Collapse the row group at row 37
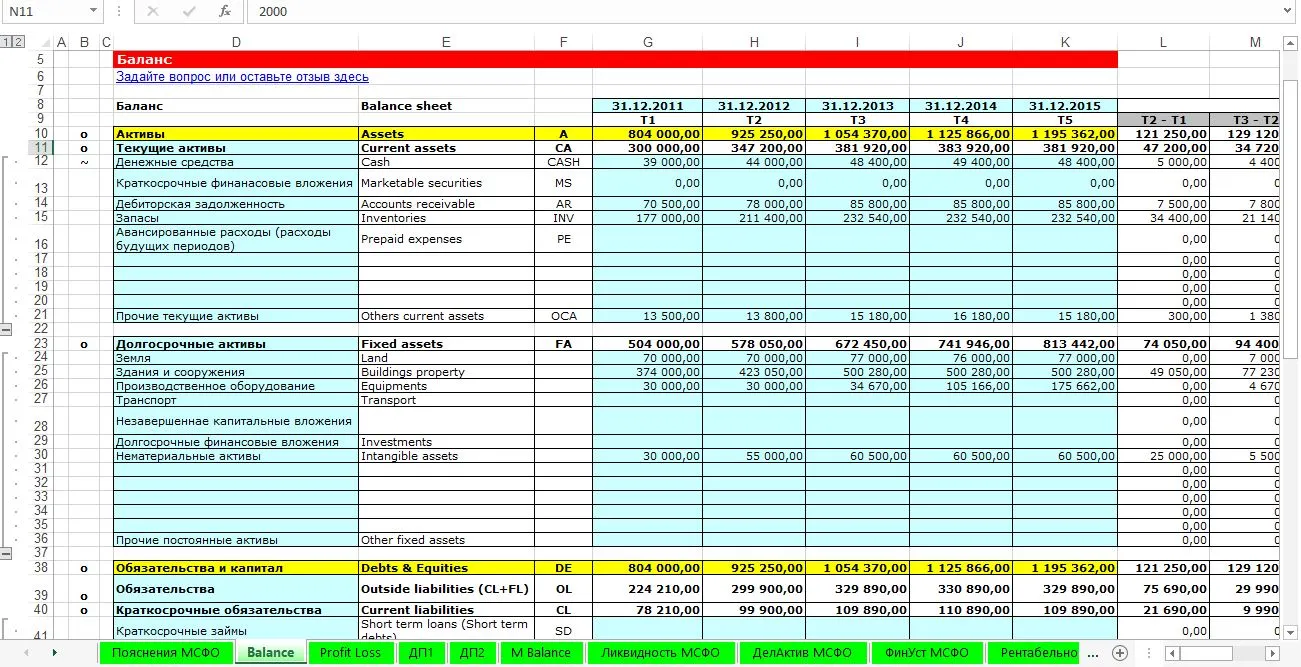 [x=6, y=553]
